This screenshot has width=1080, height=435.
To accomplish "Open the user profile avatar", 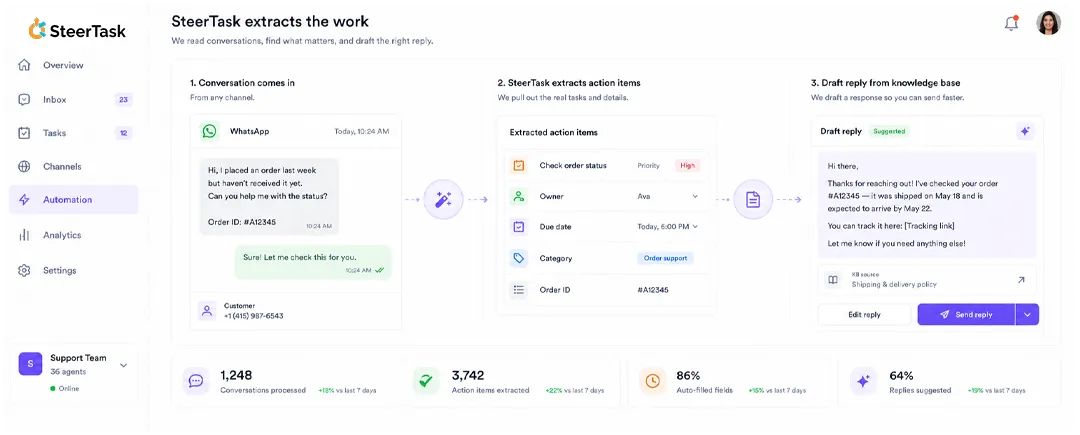I will pyautogui.click(x=1048, y=23).
